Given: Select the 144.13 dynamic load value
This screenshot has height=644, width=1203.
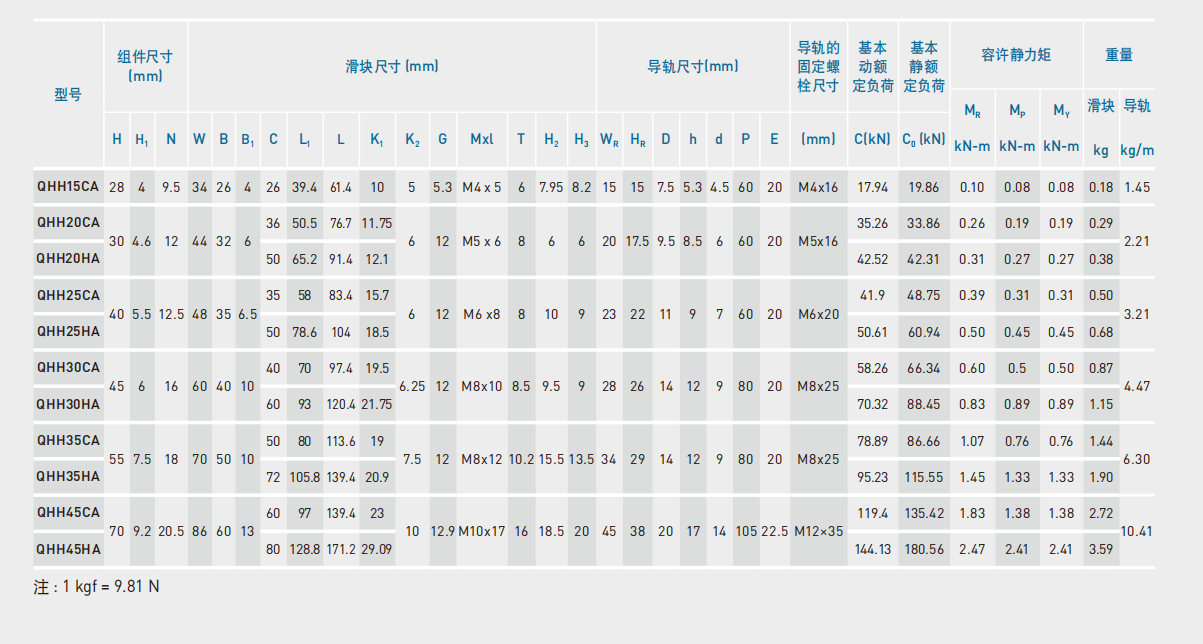Looking at the screenshot, I should pyautogui.click(x=872, y=549).
